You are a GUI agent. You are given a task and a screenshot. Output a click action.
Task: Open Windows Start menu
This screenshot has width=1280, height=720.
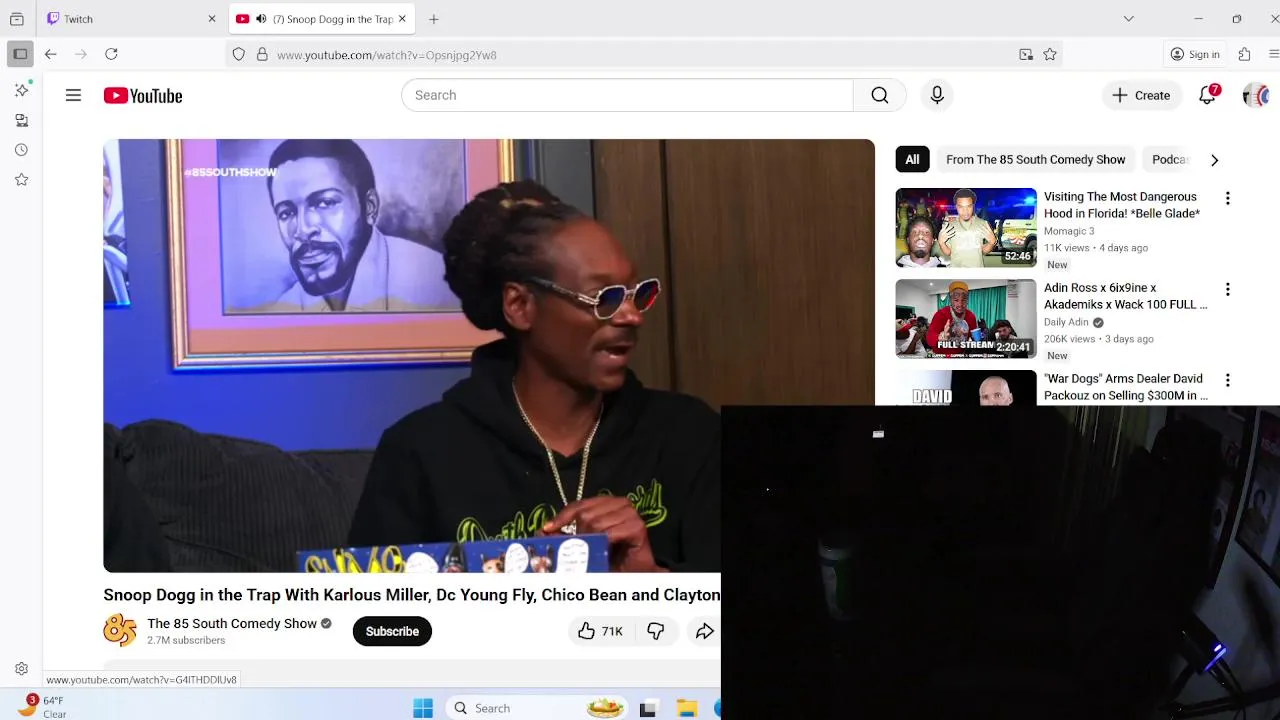click(x=423, y=708)
